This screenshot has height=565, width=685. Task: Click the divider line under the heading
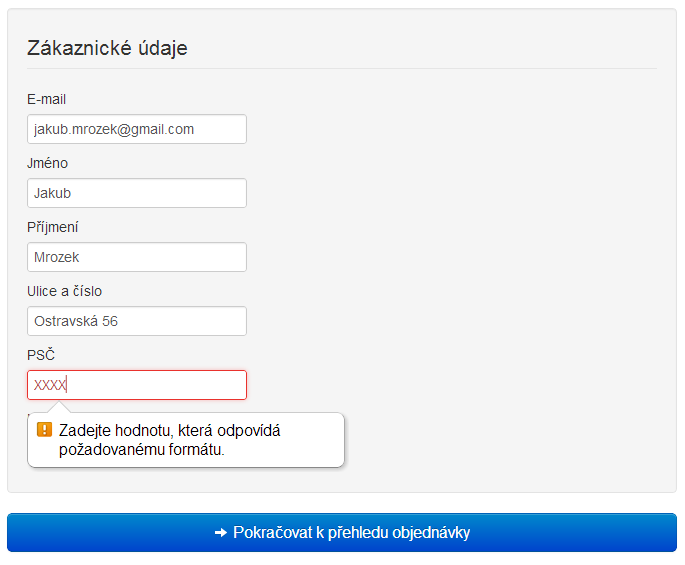point(342,69)
